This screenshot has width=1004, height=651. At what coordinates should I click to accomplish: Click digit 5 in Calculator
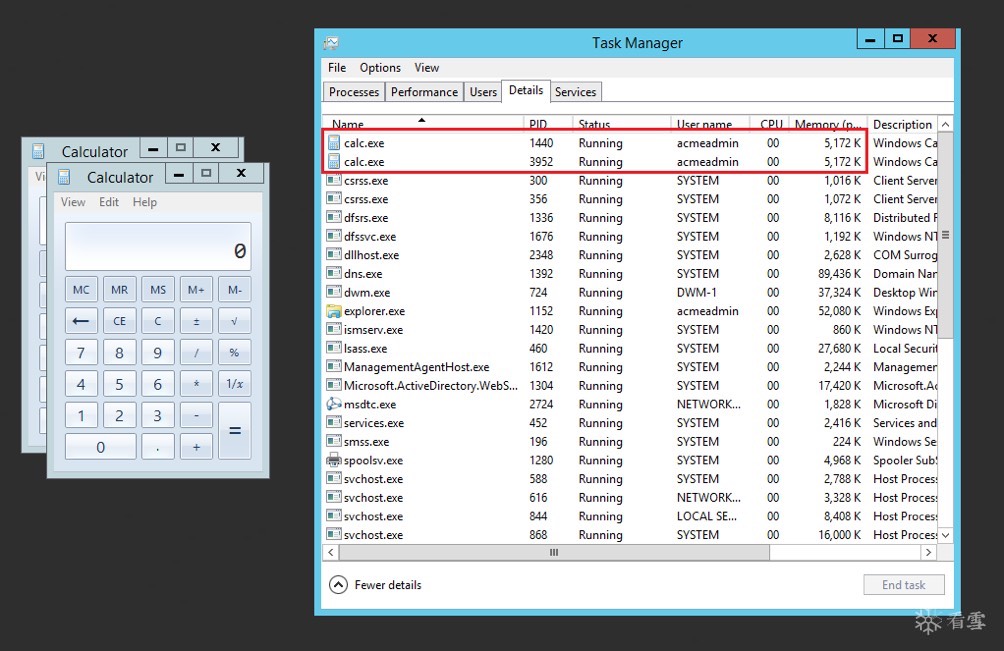click(x=120, y=384)
